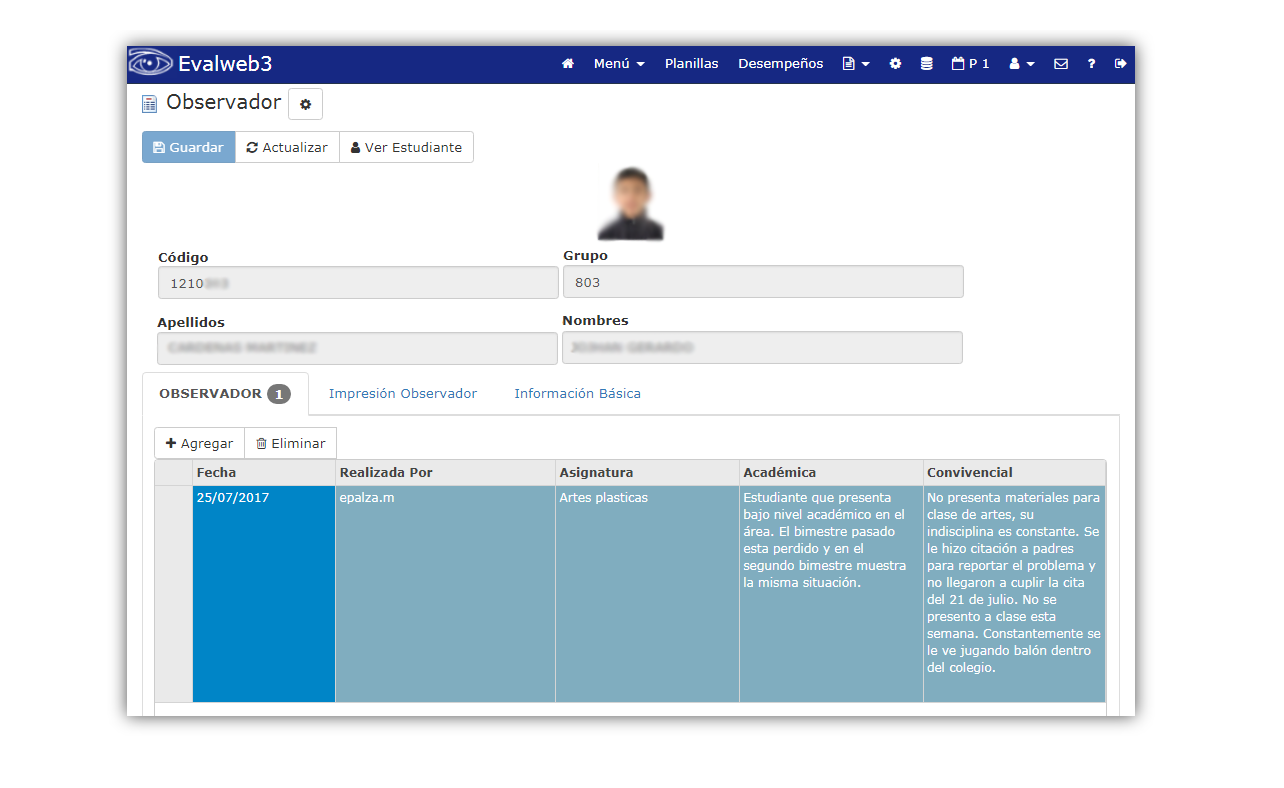Screen dimensions: 1284x788
Task: Click the Observador page icon
Action: click(150, 104)
